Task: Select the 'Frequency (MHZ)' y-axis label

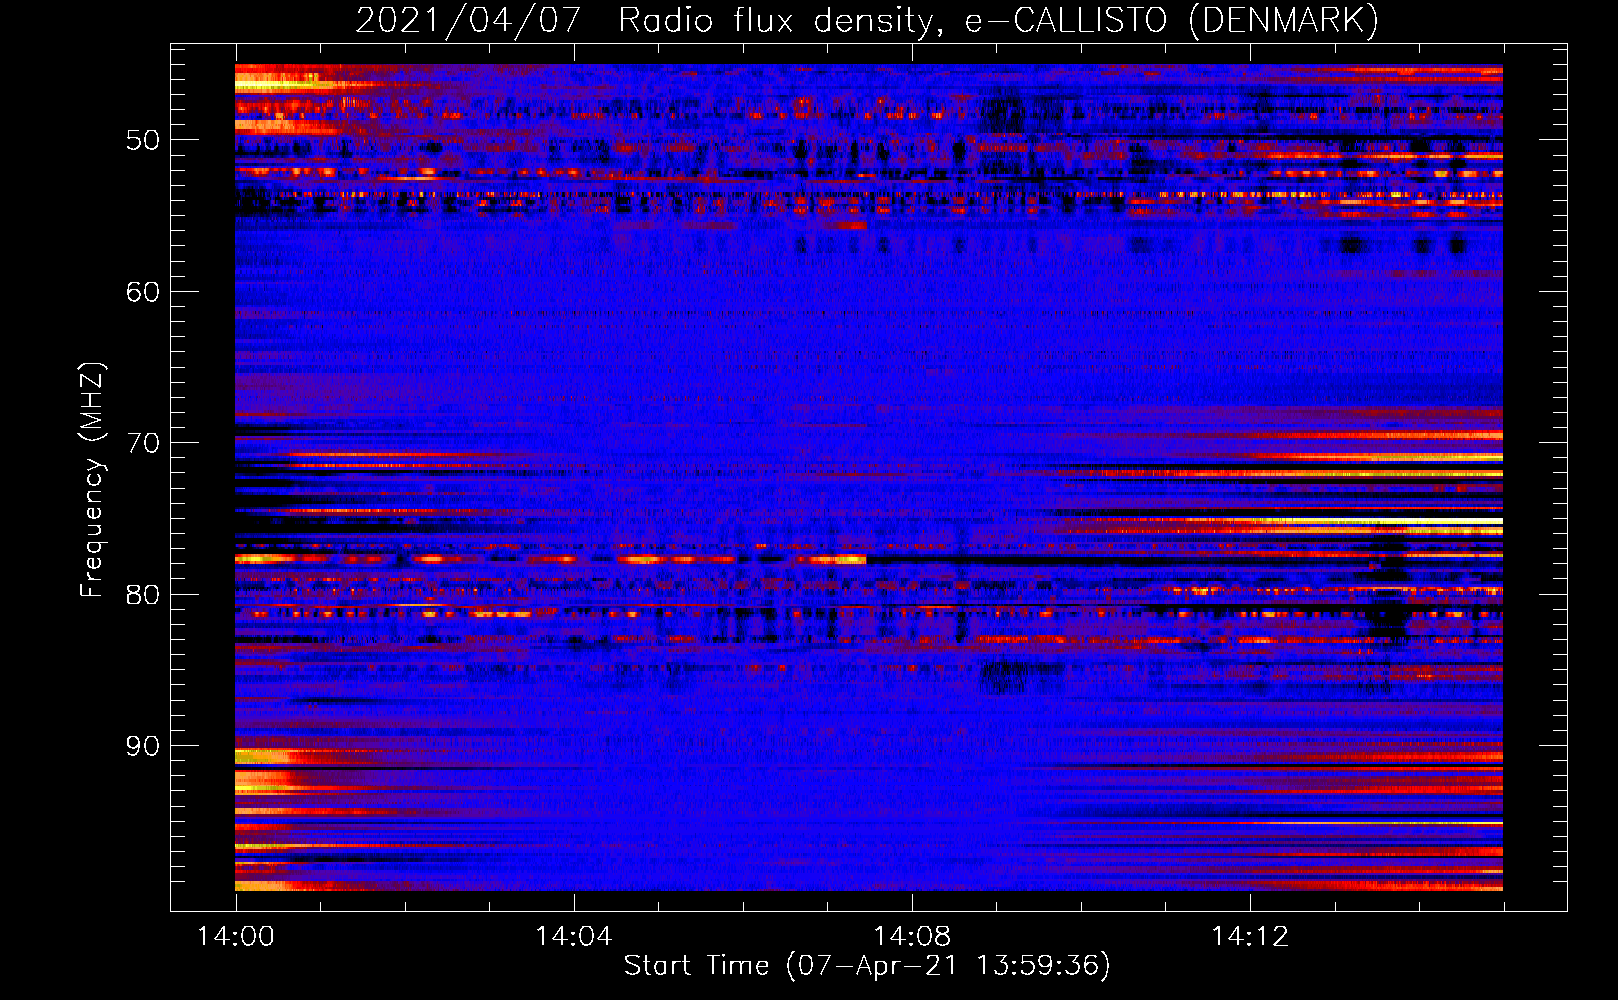Action: (x=92, y=479)
